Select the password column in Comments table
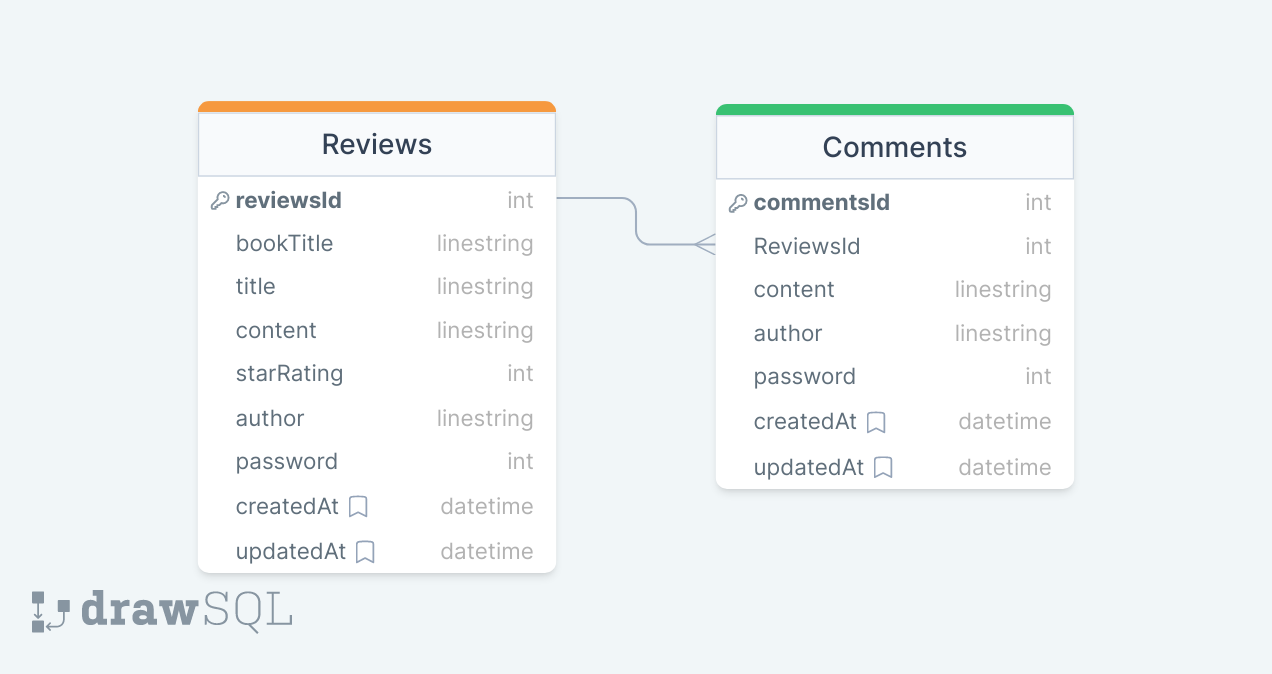Image resolution: width=1272 pixels, height=674 pixels. 805,377
